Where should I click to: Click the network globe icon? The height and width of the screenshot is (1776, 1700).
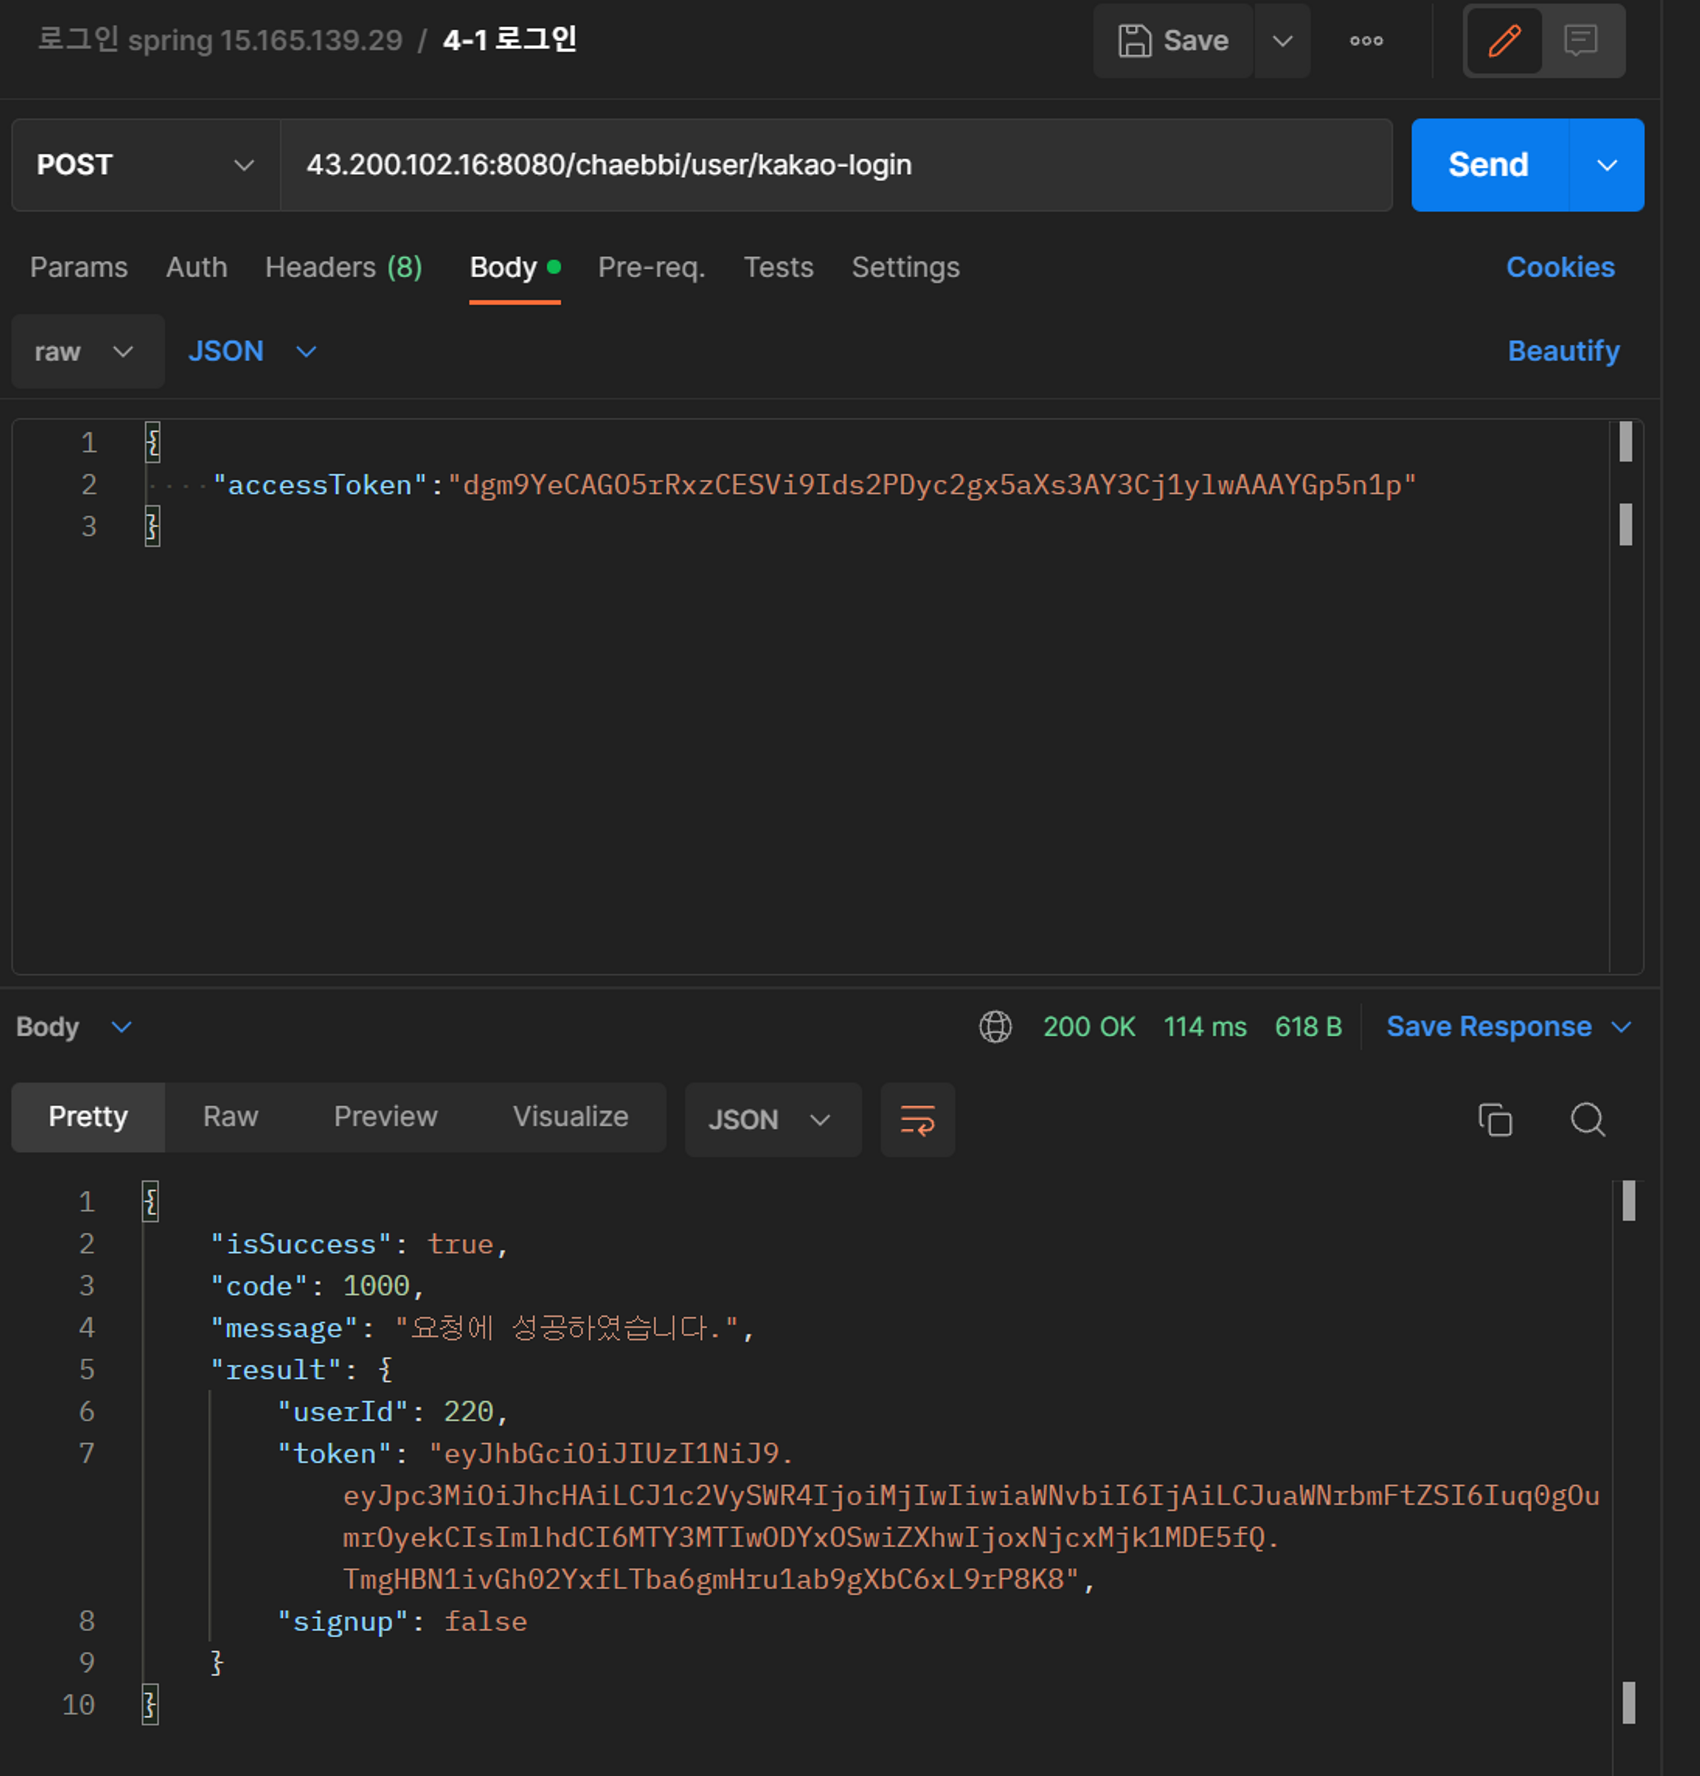point(995,1027)
